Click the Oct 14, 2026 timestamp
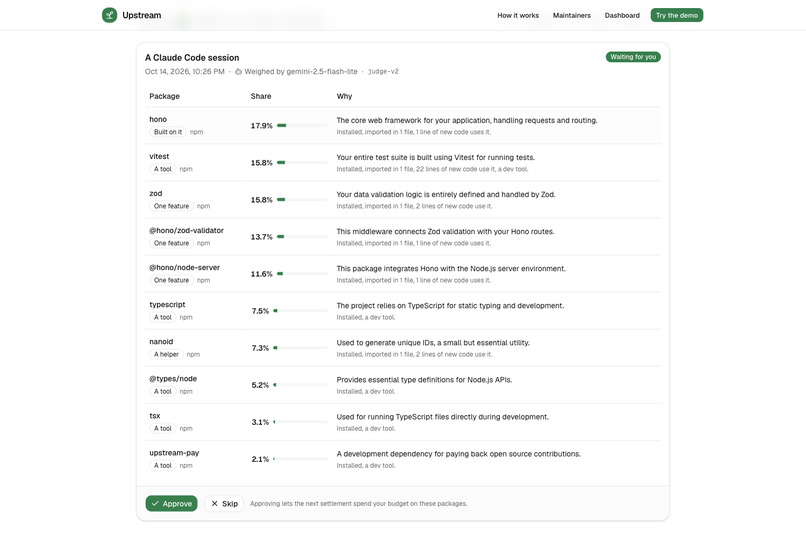The image size is (806, 537). pyautogui.click(x=185, y=71)
